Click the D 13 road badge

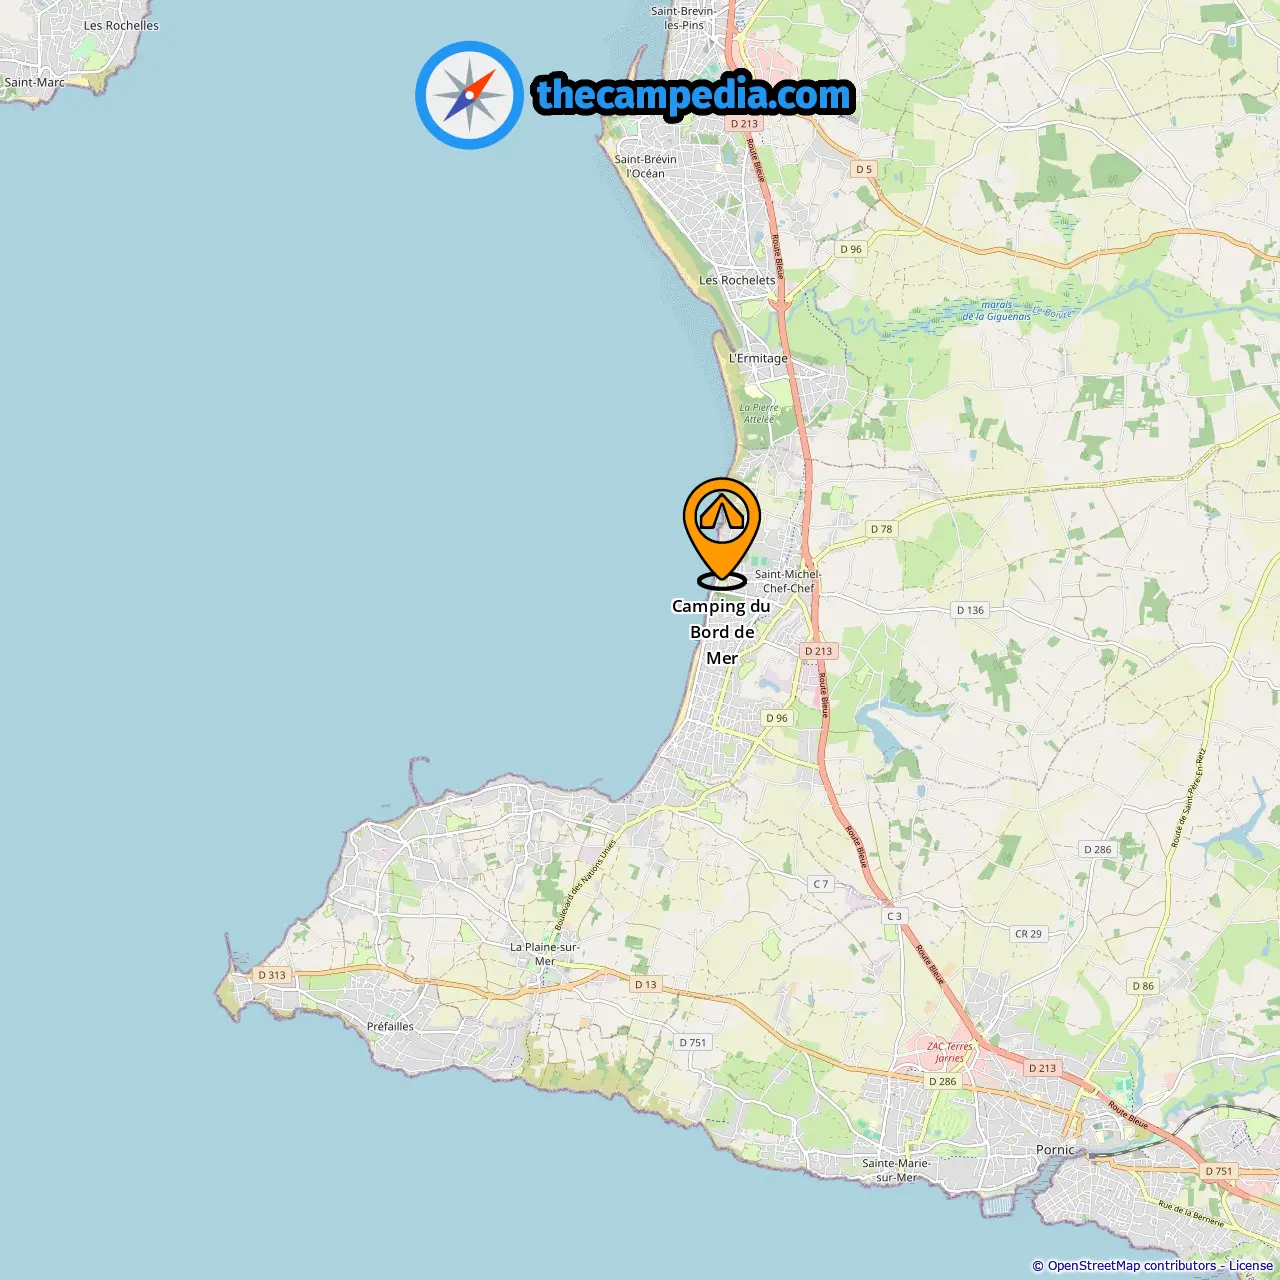tap(646, 985)
